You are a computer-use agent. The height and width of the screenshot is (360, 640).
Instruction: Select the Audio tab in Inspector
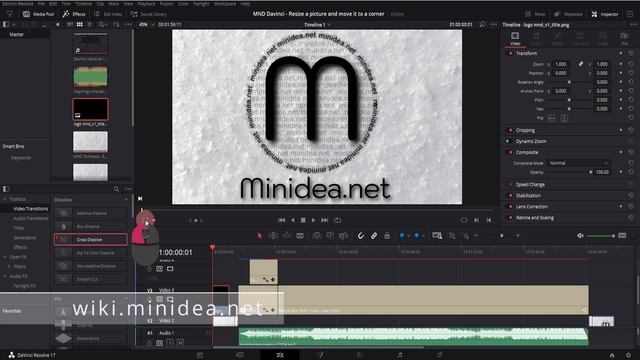coord(536,38)
